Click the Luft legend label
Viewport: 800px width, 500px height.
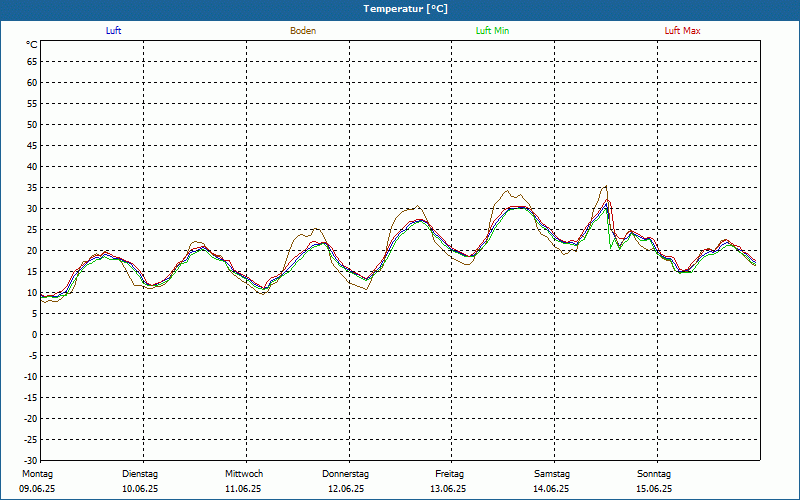113,31
